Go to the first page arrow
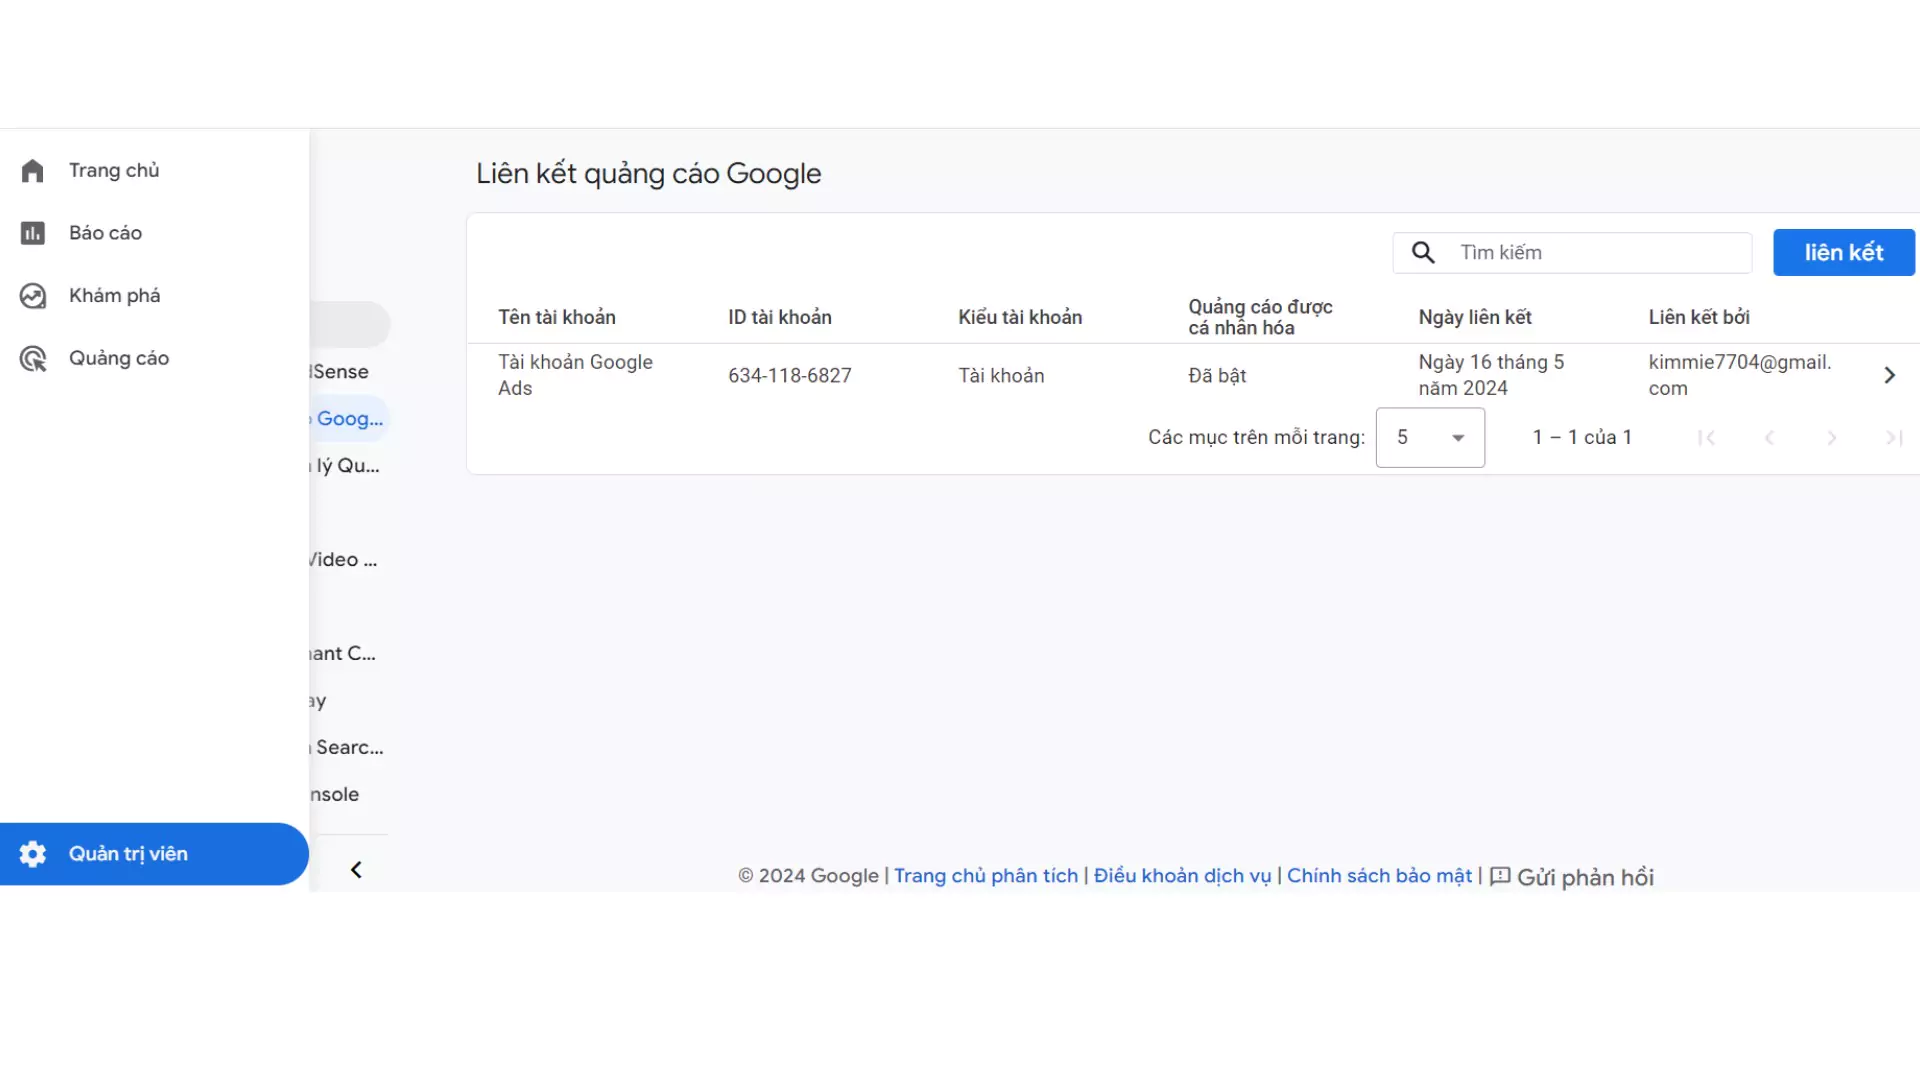 tap(1707, 438)
